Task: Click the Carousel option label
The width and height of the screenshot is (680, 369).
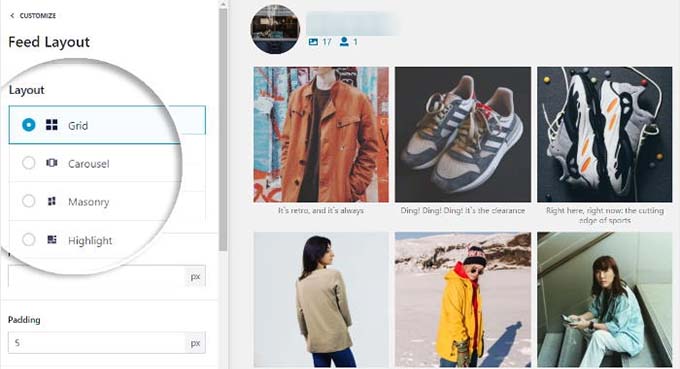Action: (88, 164)
